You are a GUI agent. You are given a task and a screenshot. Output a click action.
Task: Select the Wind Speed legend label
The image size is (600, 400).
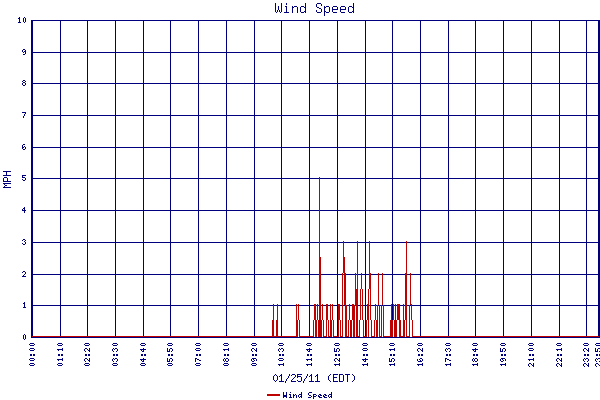pos(307,395)
